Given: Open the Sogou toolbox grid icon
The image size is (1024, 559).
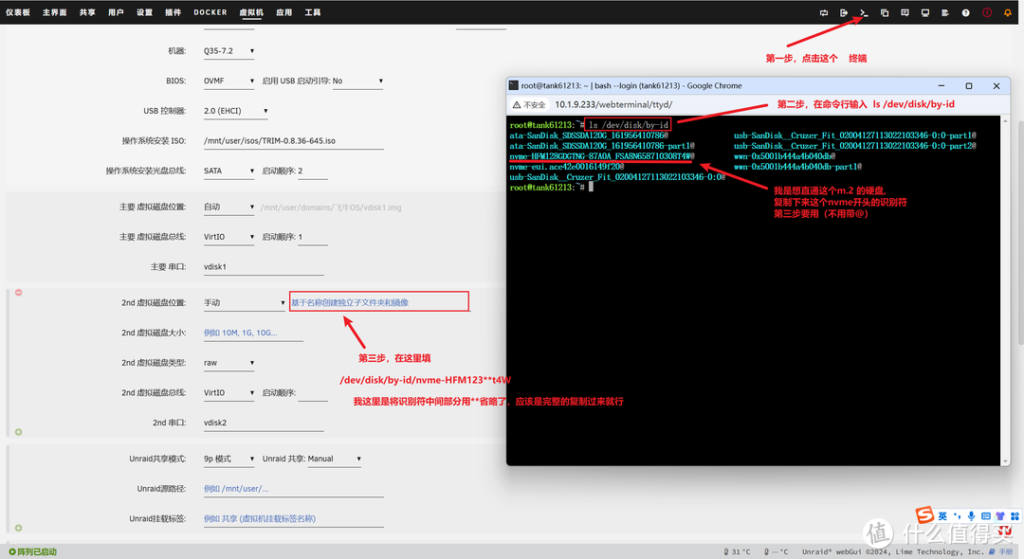Looking at the screenshot, I should [1014, 516].
